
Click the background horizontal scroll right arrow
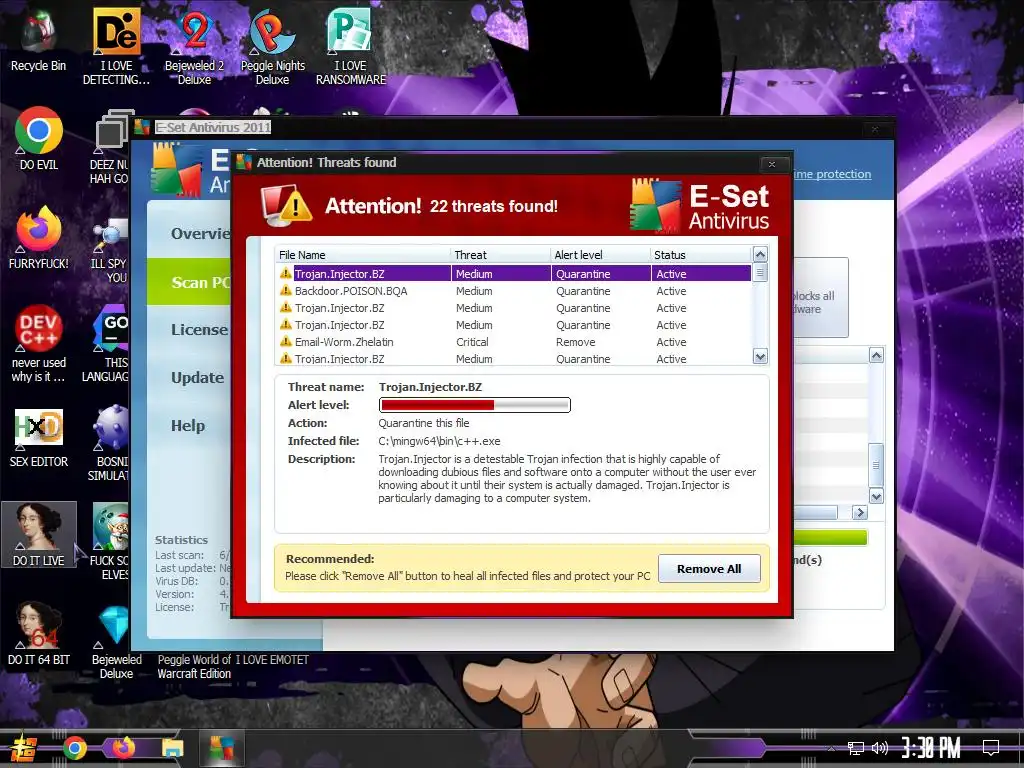(860, 513)
